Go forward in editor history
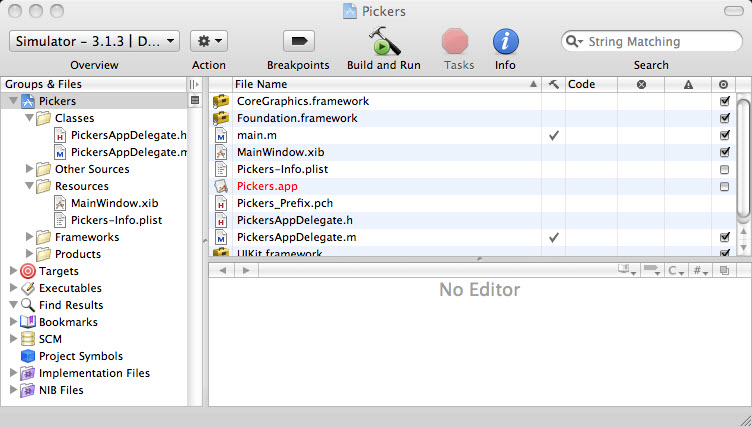This screenshot has height=427, width=752. pos(246,271)
